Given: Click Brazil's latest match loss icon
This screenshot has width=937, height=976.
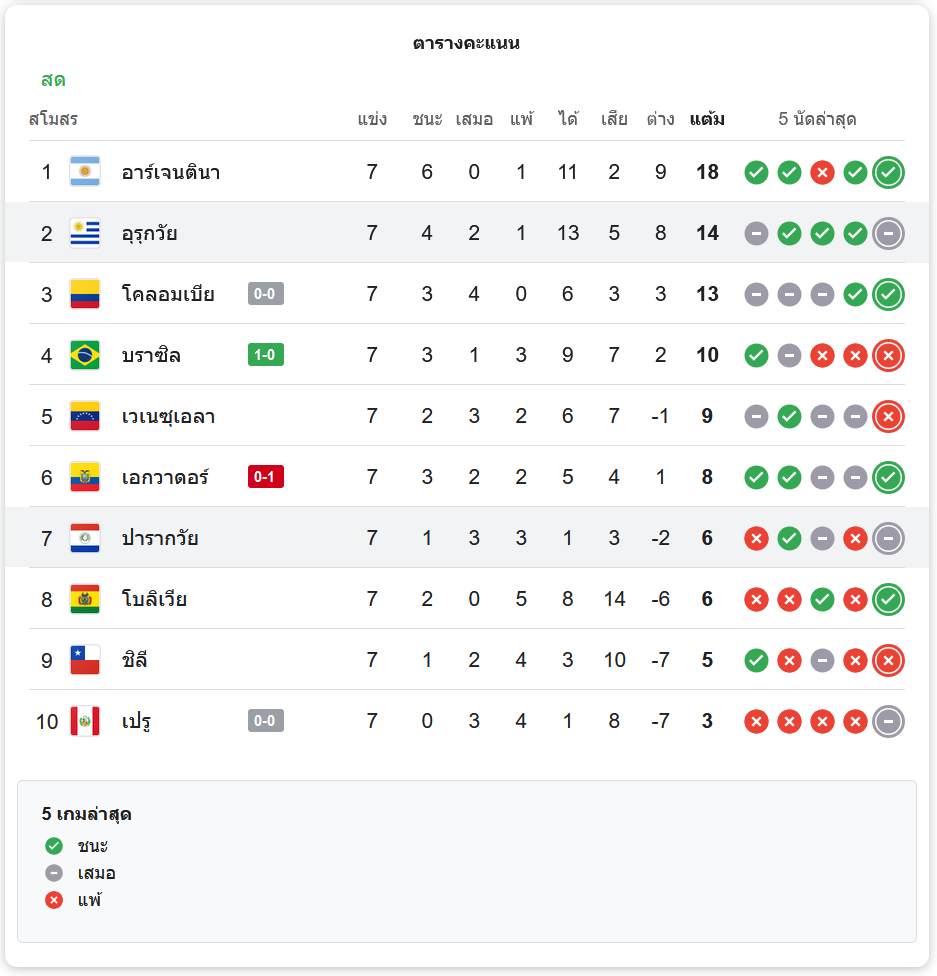Looking at the screenshot, I should [x=888, y=355].
